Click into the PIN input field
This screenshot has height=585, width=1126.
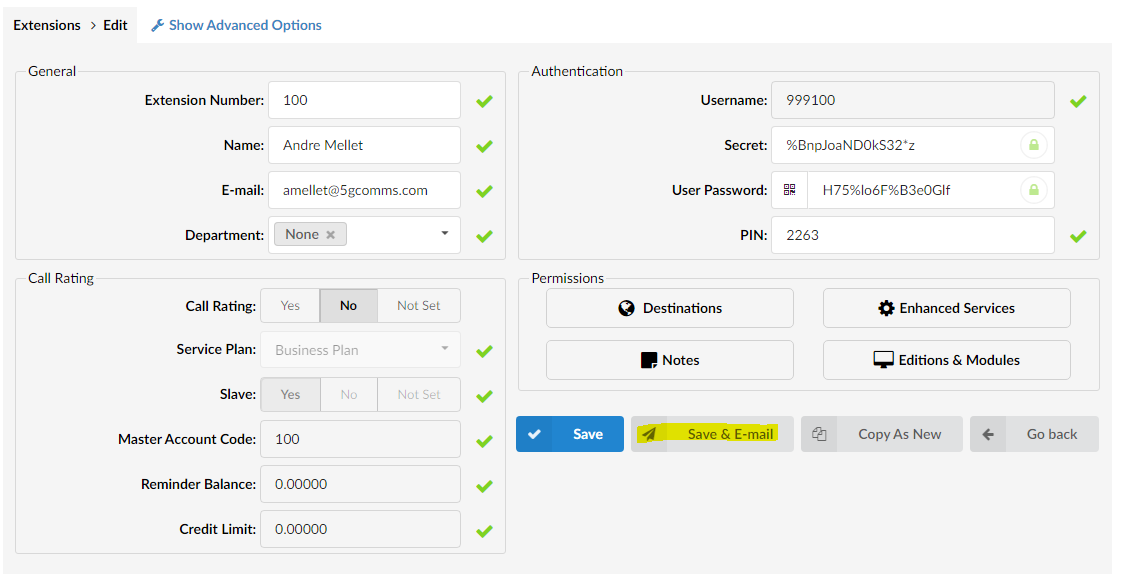(912, 235)
